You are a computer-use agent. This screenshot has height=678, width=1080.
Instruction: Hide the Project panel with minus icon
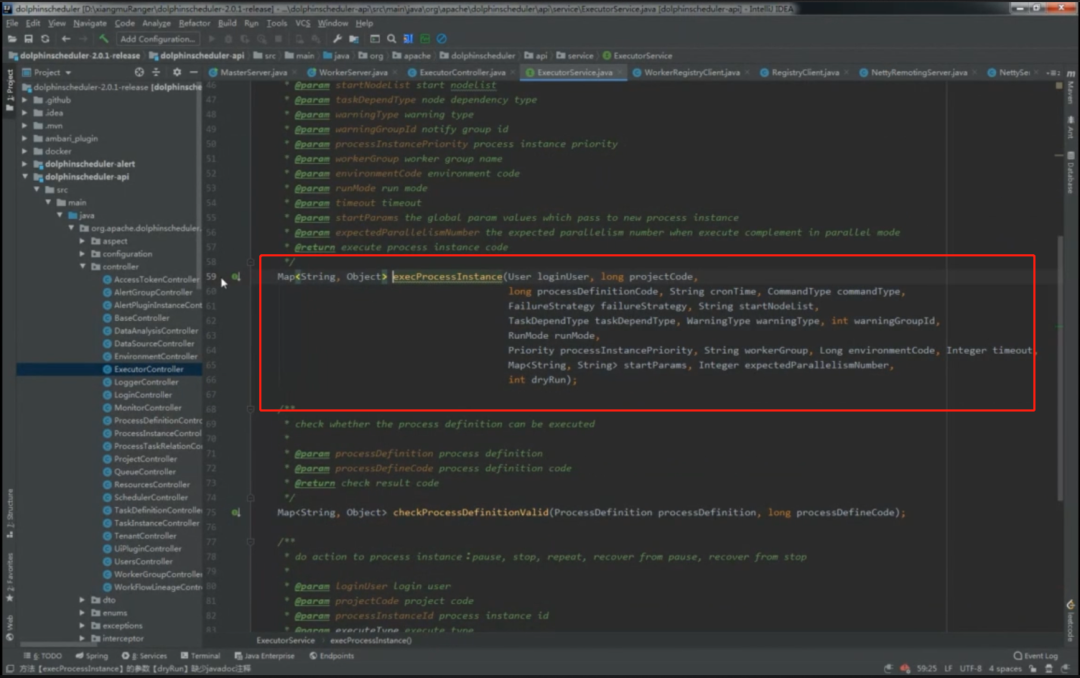(194, 72)
